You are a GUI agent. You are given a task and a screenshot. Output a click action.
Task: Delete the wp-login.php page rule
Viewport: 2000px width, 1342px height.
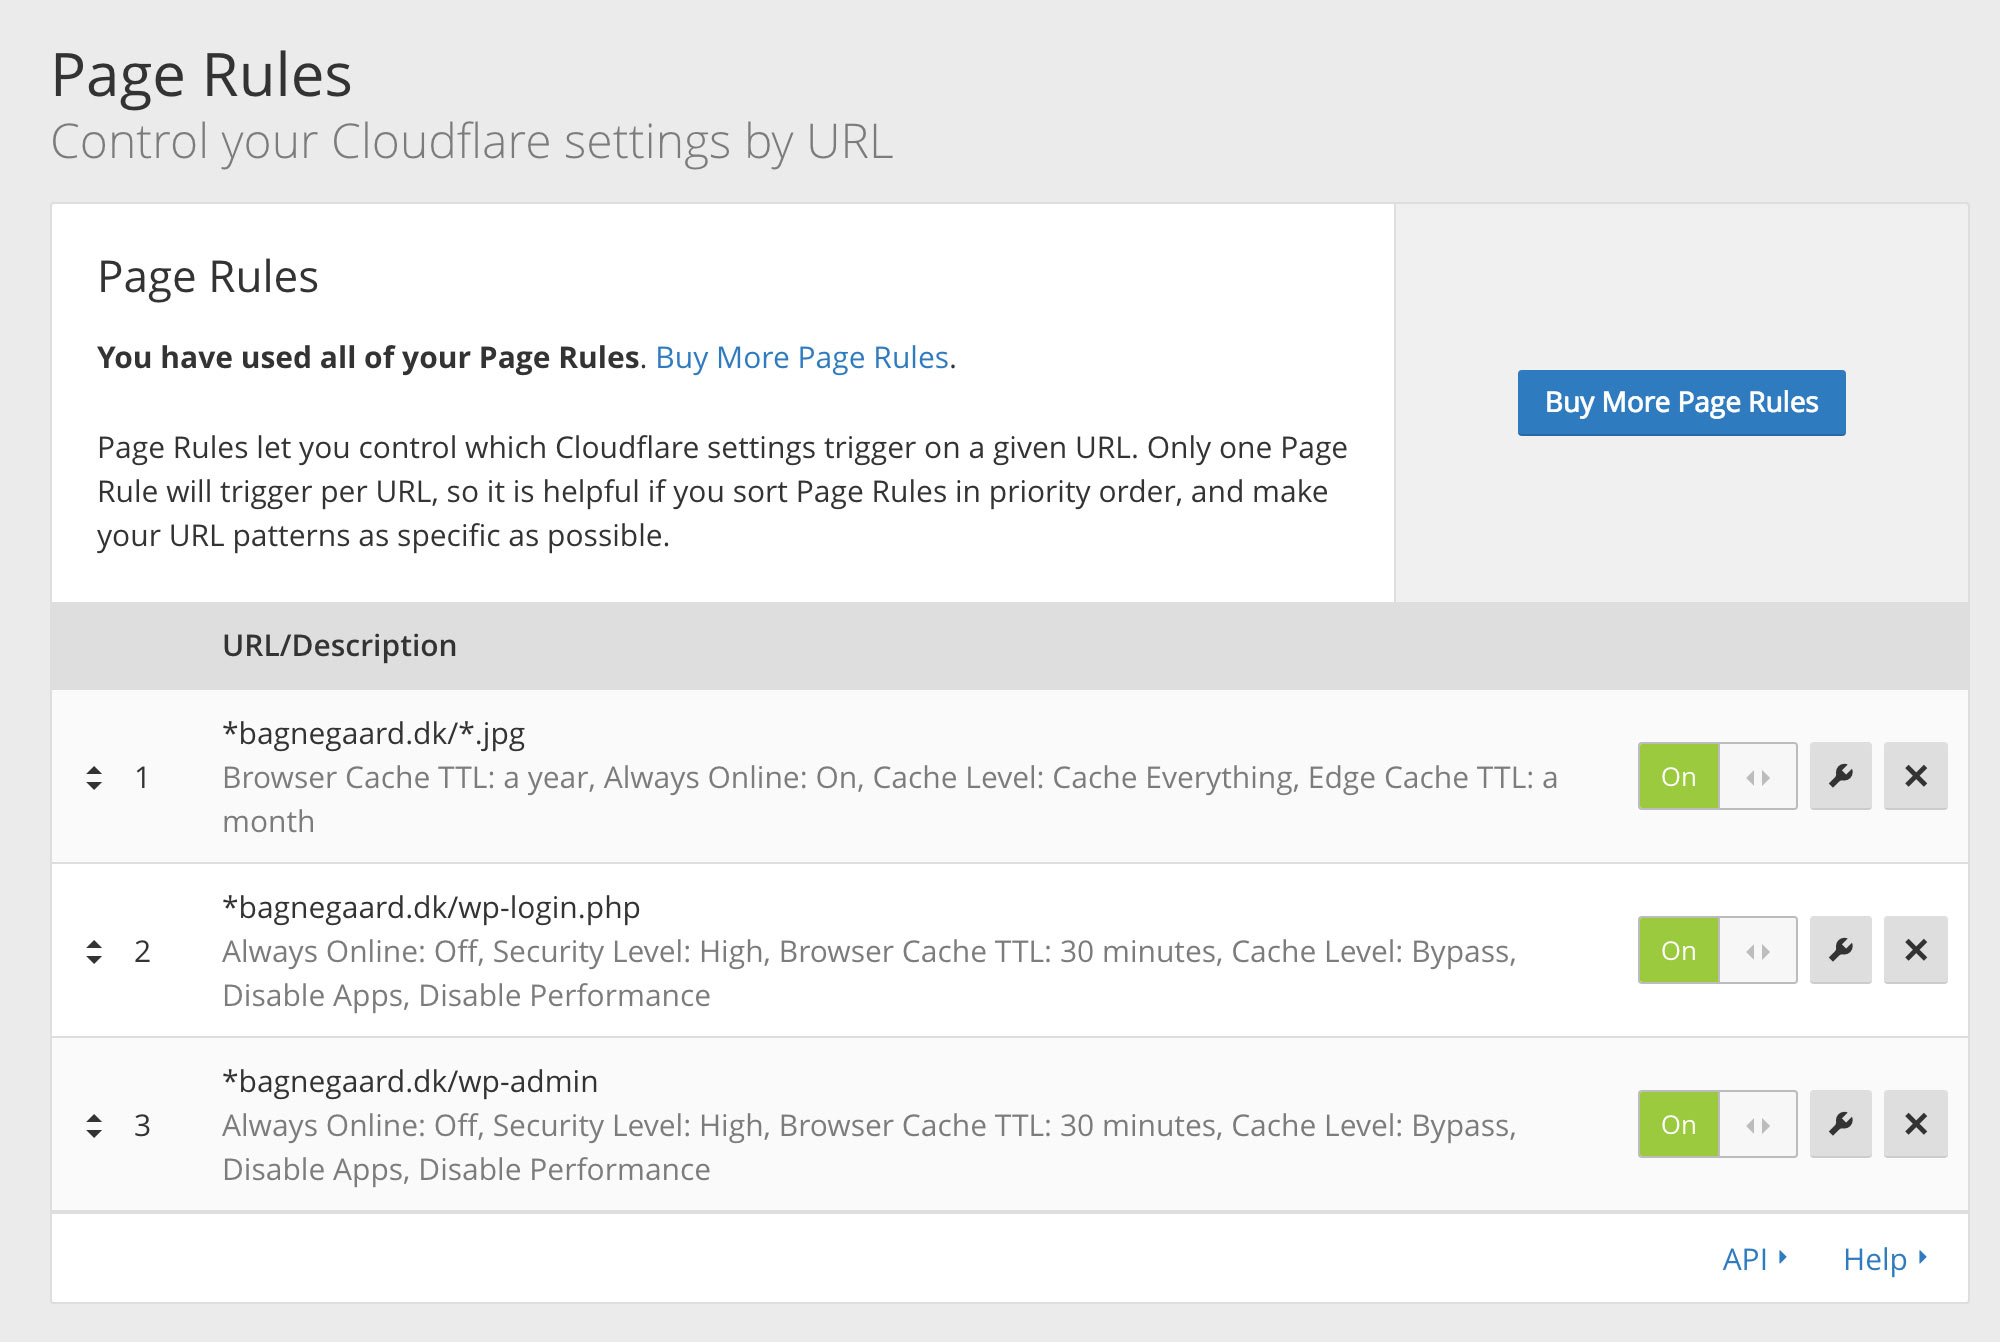(x=1915, y=950)
